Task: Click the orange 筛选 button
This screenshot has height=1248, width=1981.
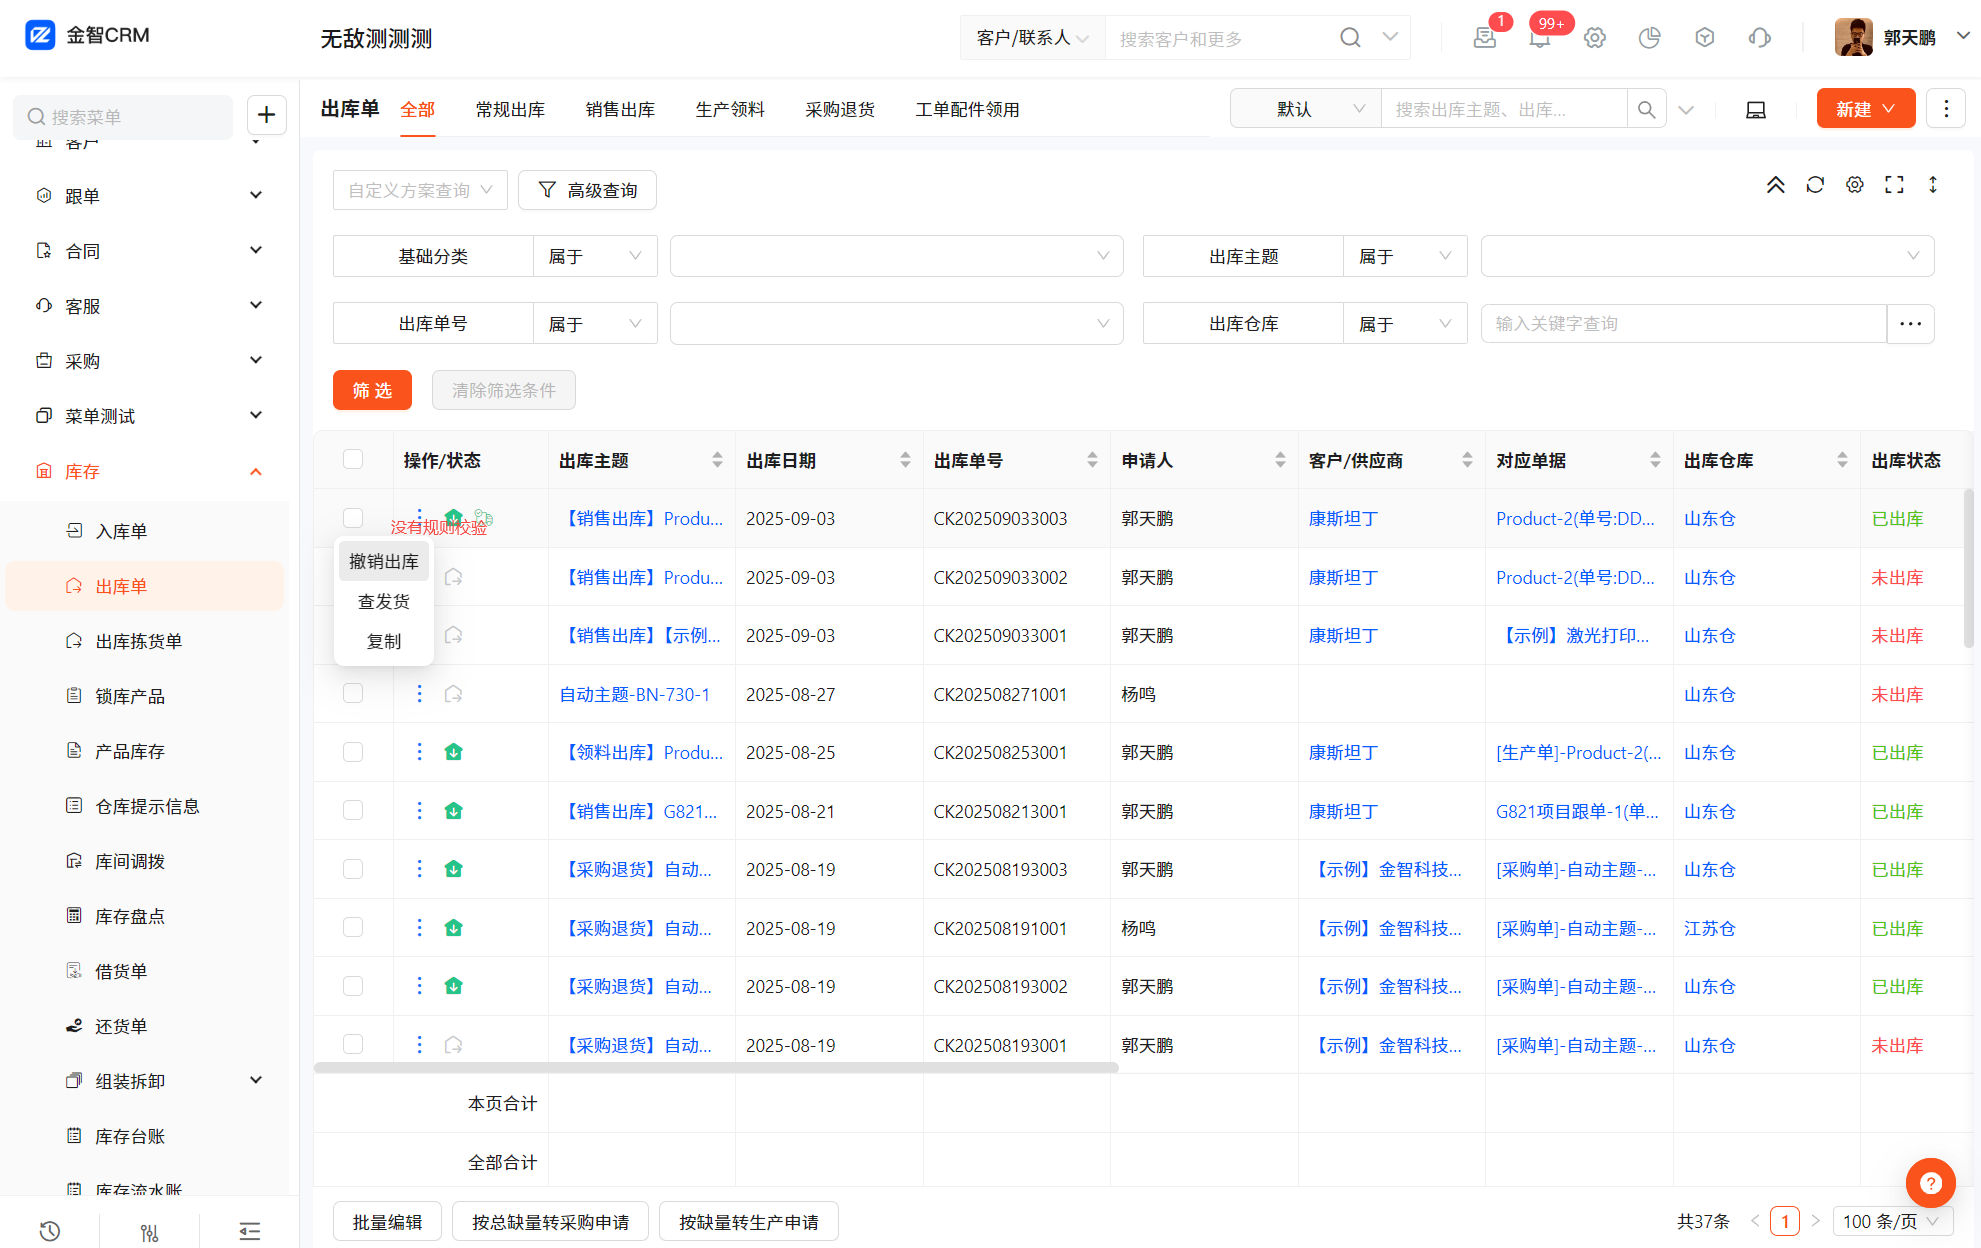Action: (x=372, y=390)
